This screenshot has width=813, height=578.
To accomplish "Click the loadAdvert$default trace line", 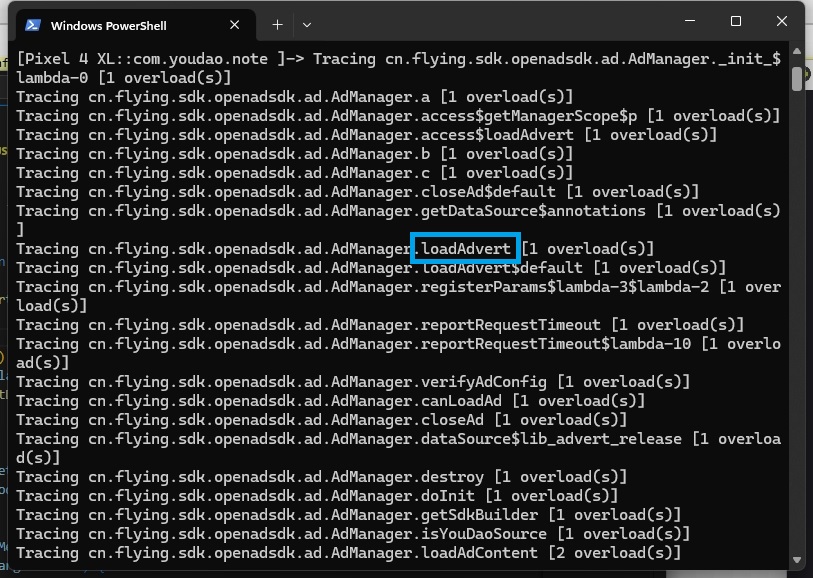I will pos(370,268).
